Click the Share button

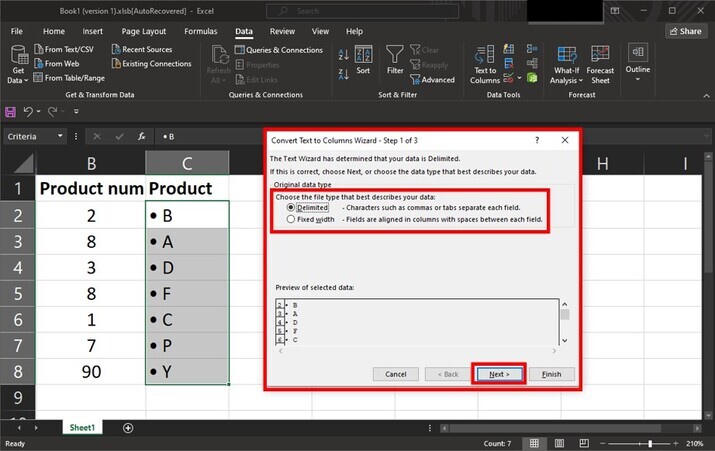click(685, 31)
